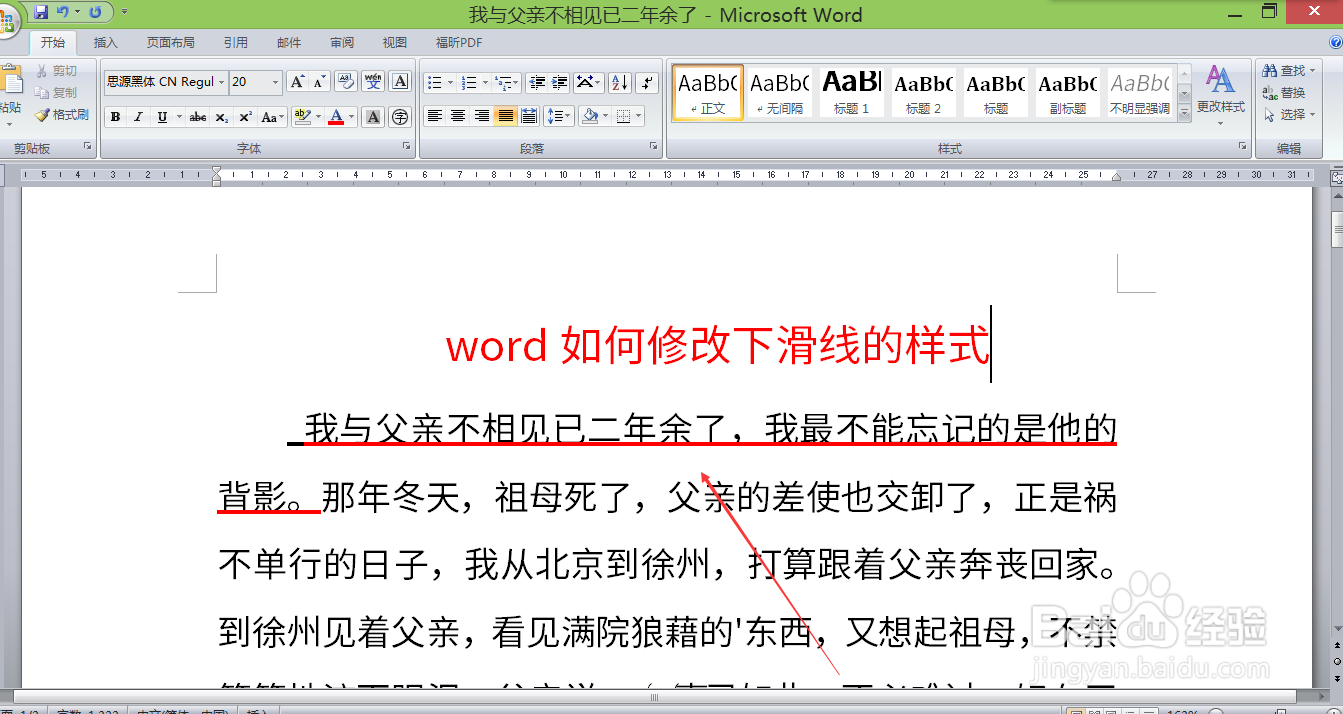The height and width of the screenshot is (714, 1343).
Task: Click the 选择 (Select) button
Action: 1289,115
